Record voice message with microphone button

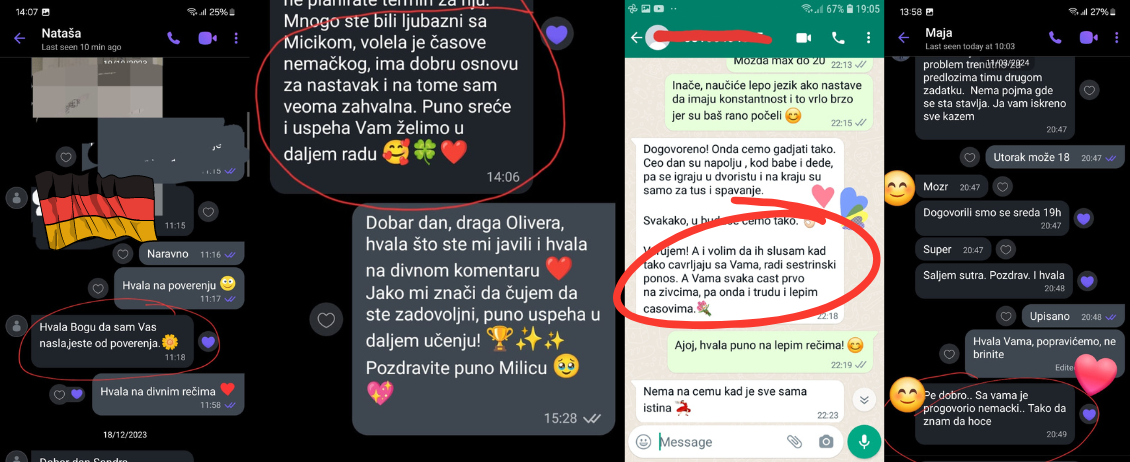pos(863,441)
